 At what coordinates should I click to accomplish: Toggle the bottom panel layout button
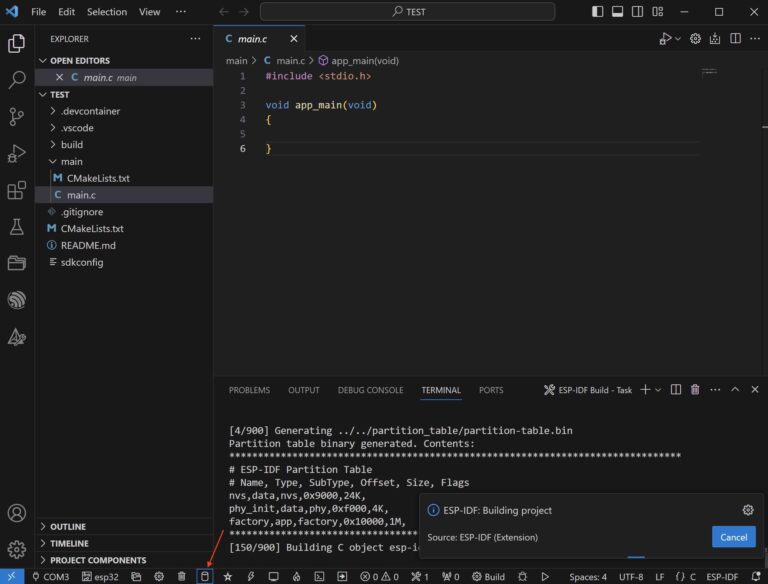(619, 12)
